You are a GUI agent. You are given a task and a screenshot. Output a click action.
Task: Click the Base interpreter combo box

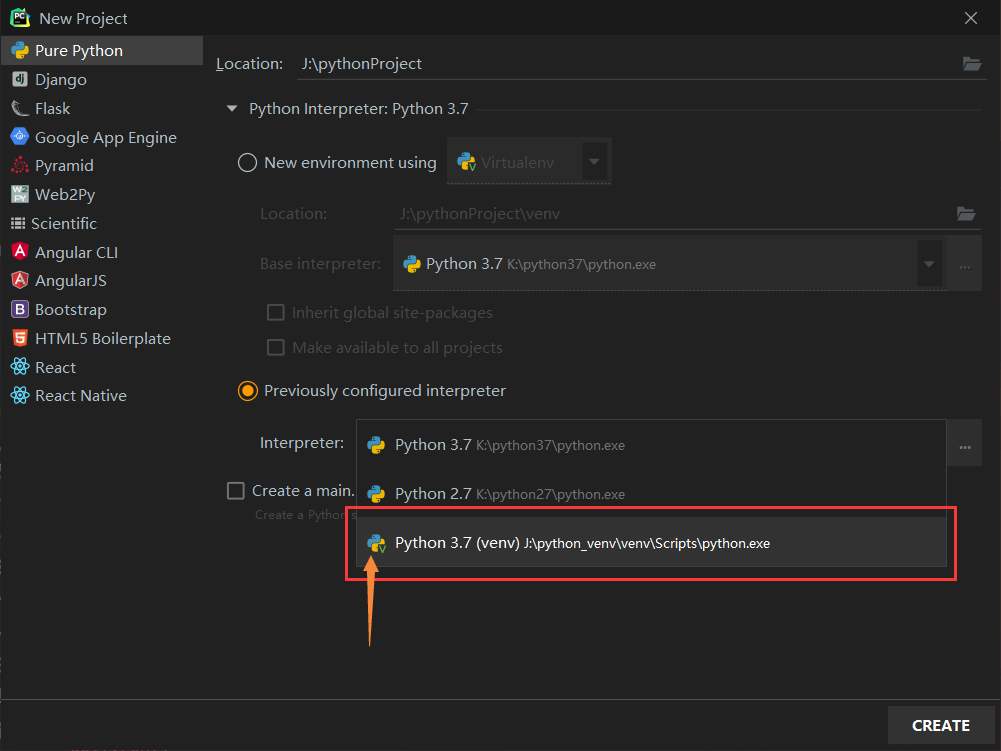coord(670,264)
